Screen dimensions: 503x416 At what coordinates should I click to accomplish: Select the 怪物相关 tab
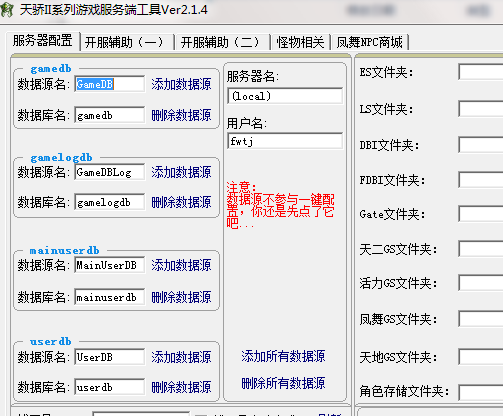(x=300, y=42)
